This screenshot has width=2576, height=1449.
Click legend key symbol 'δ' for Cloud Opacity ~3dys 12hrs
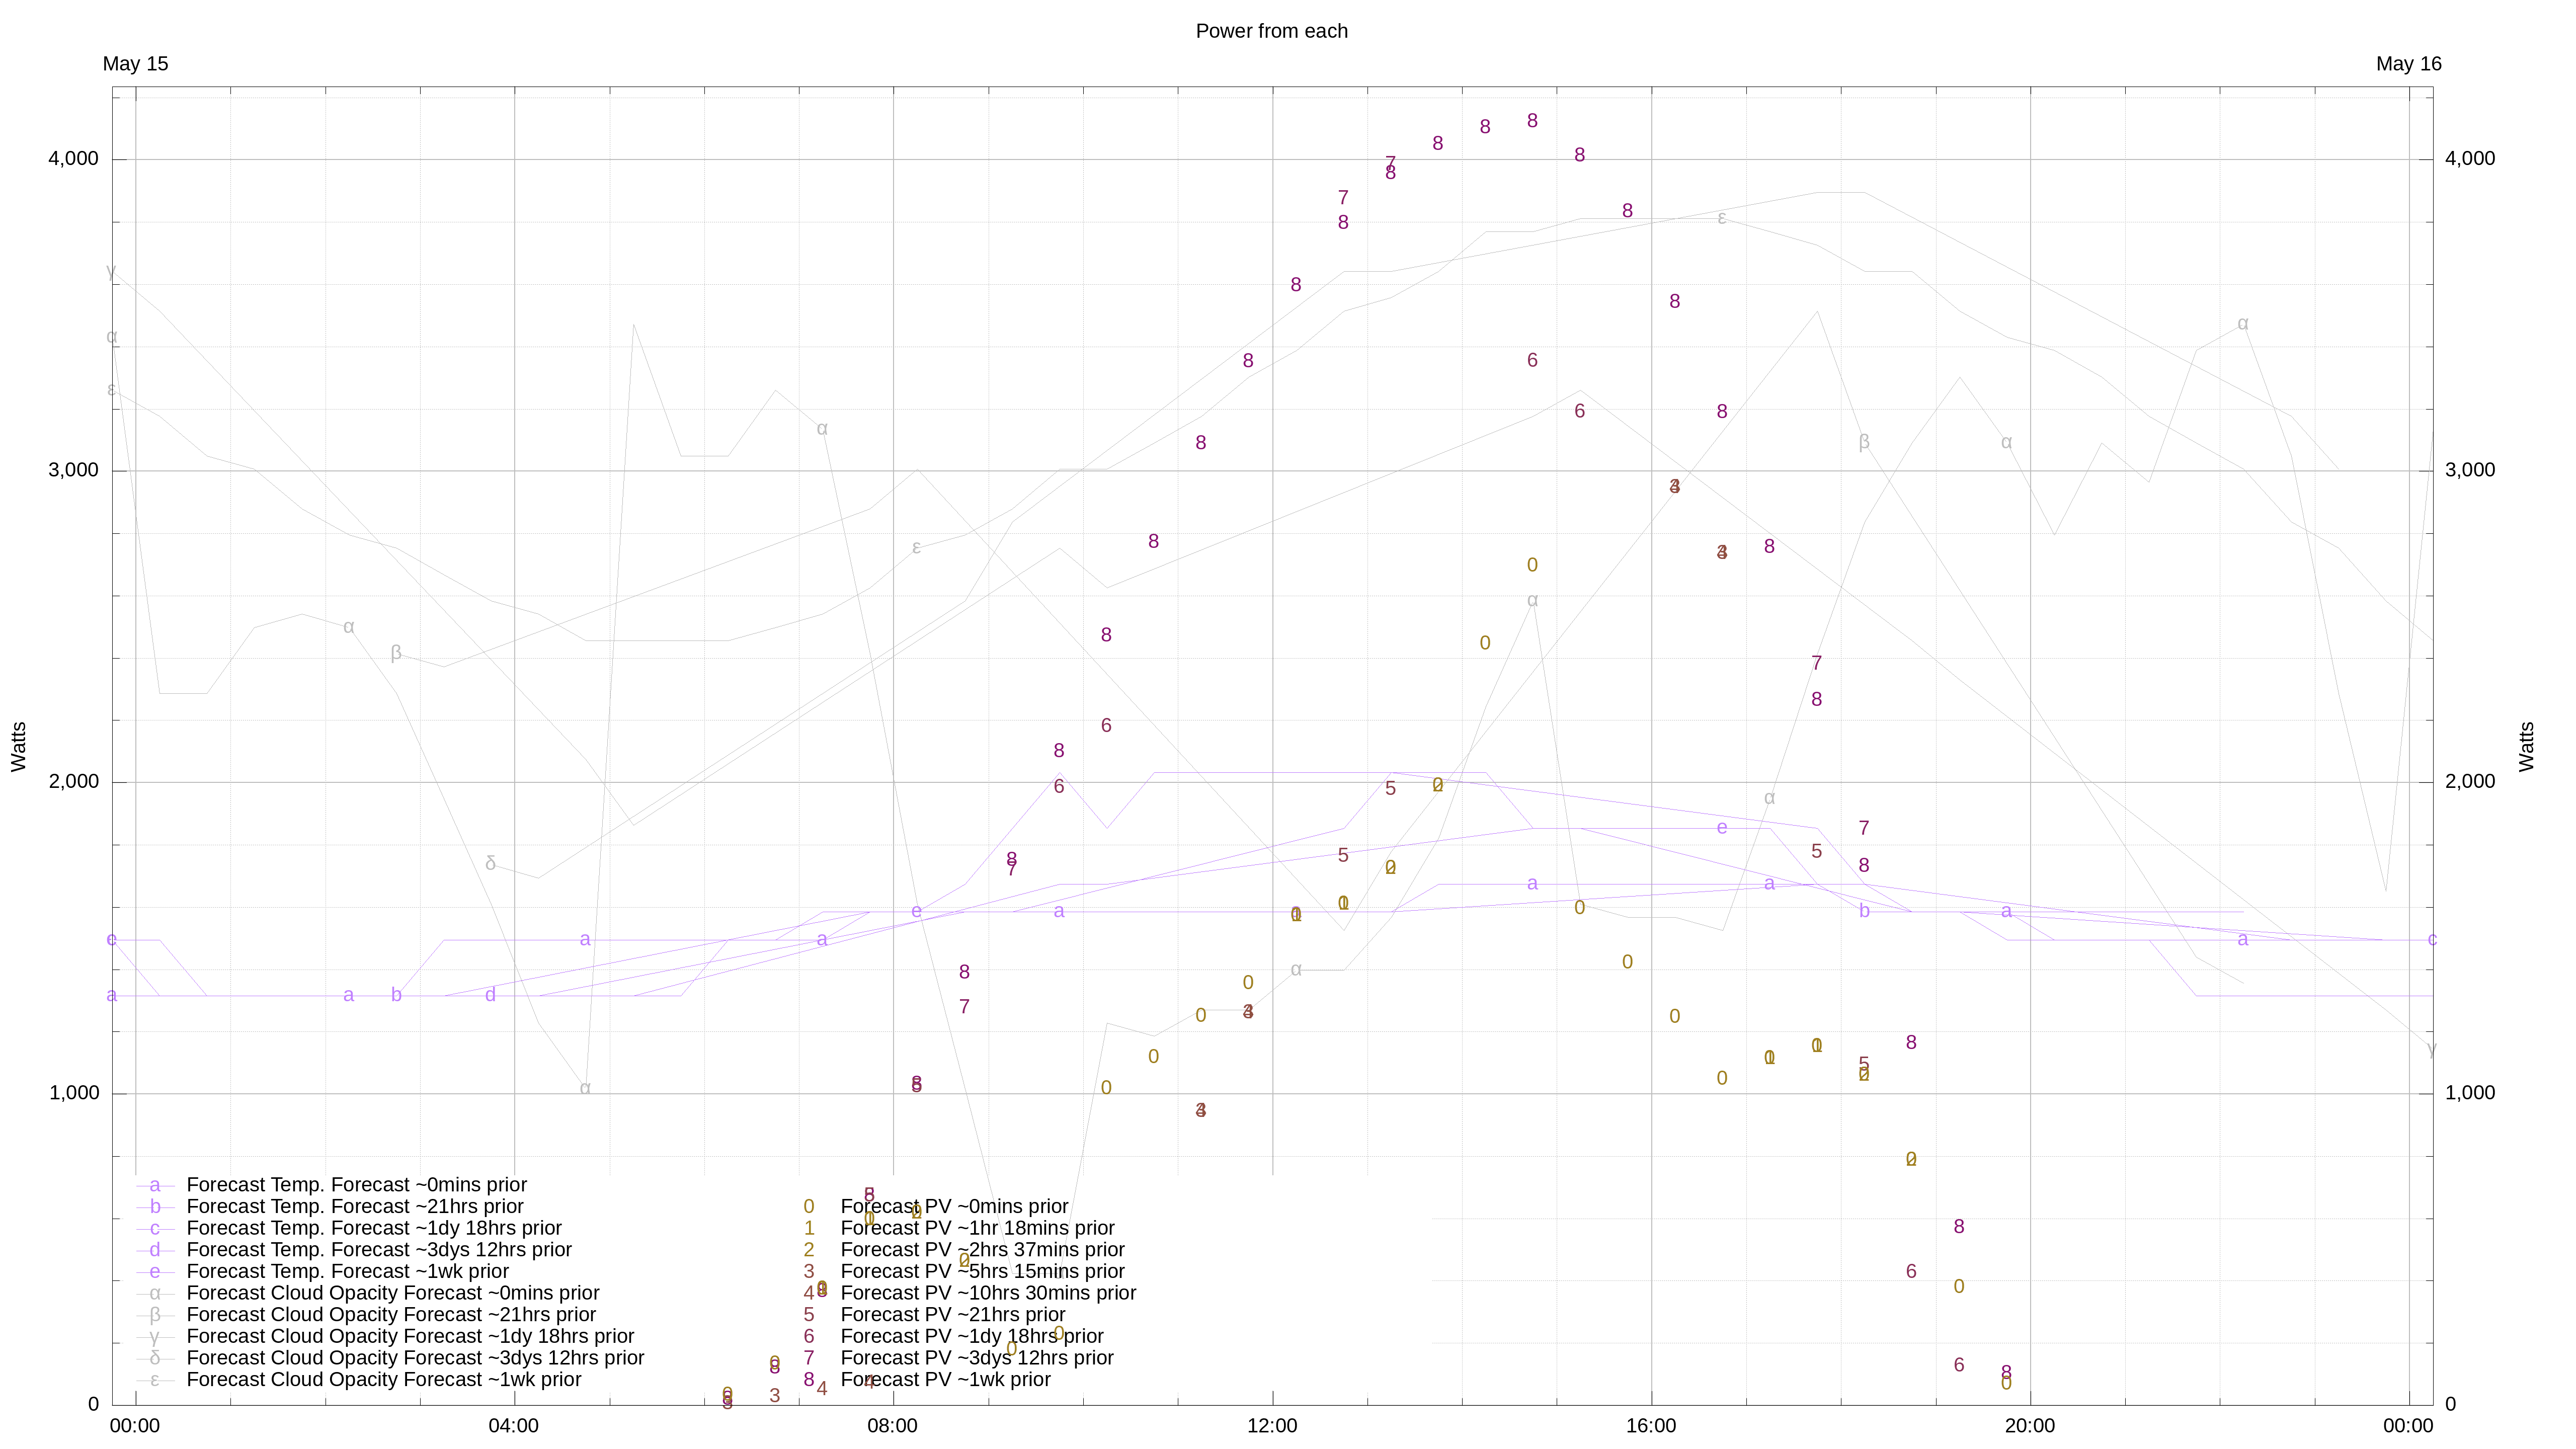pyautogui.click(x=155, y=1358)
